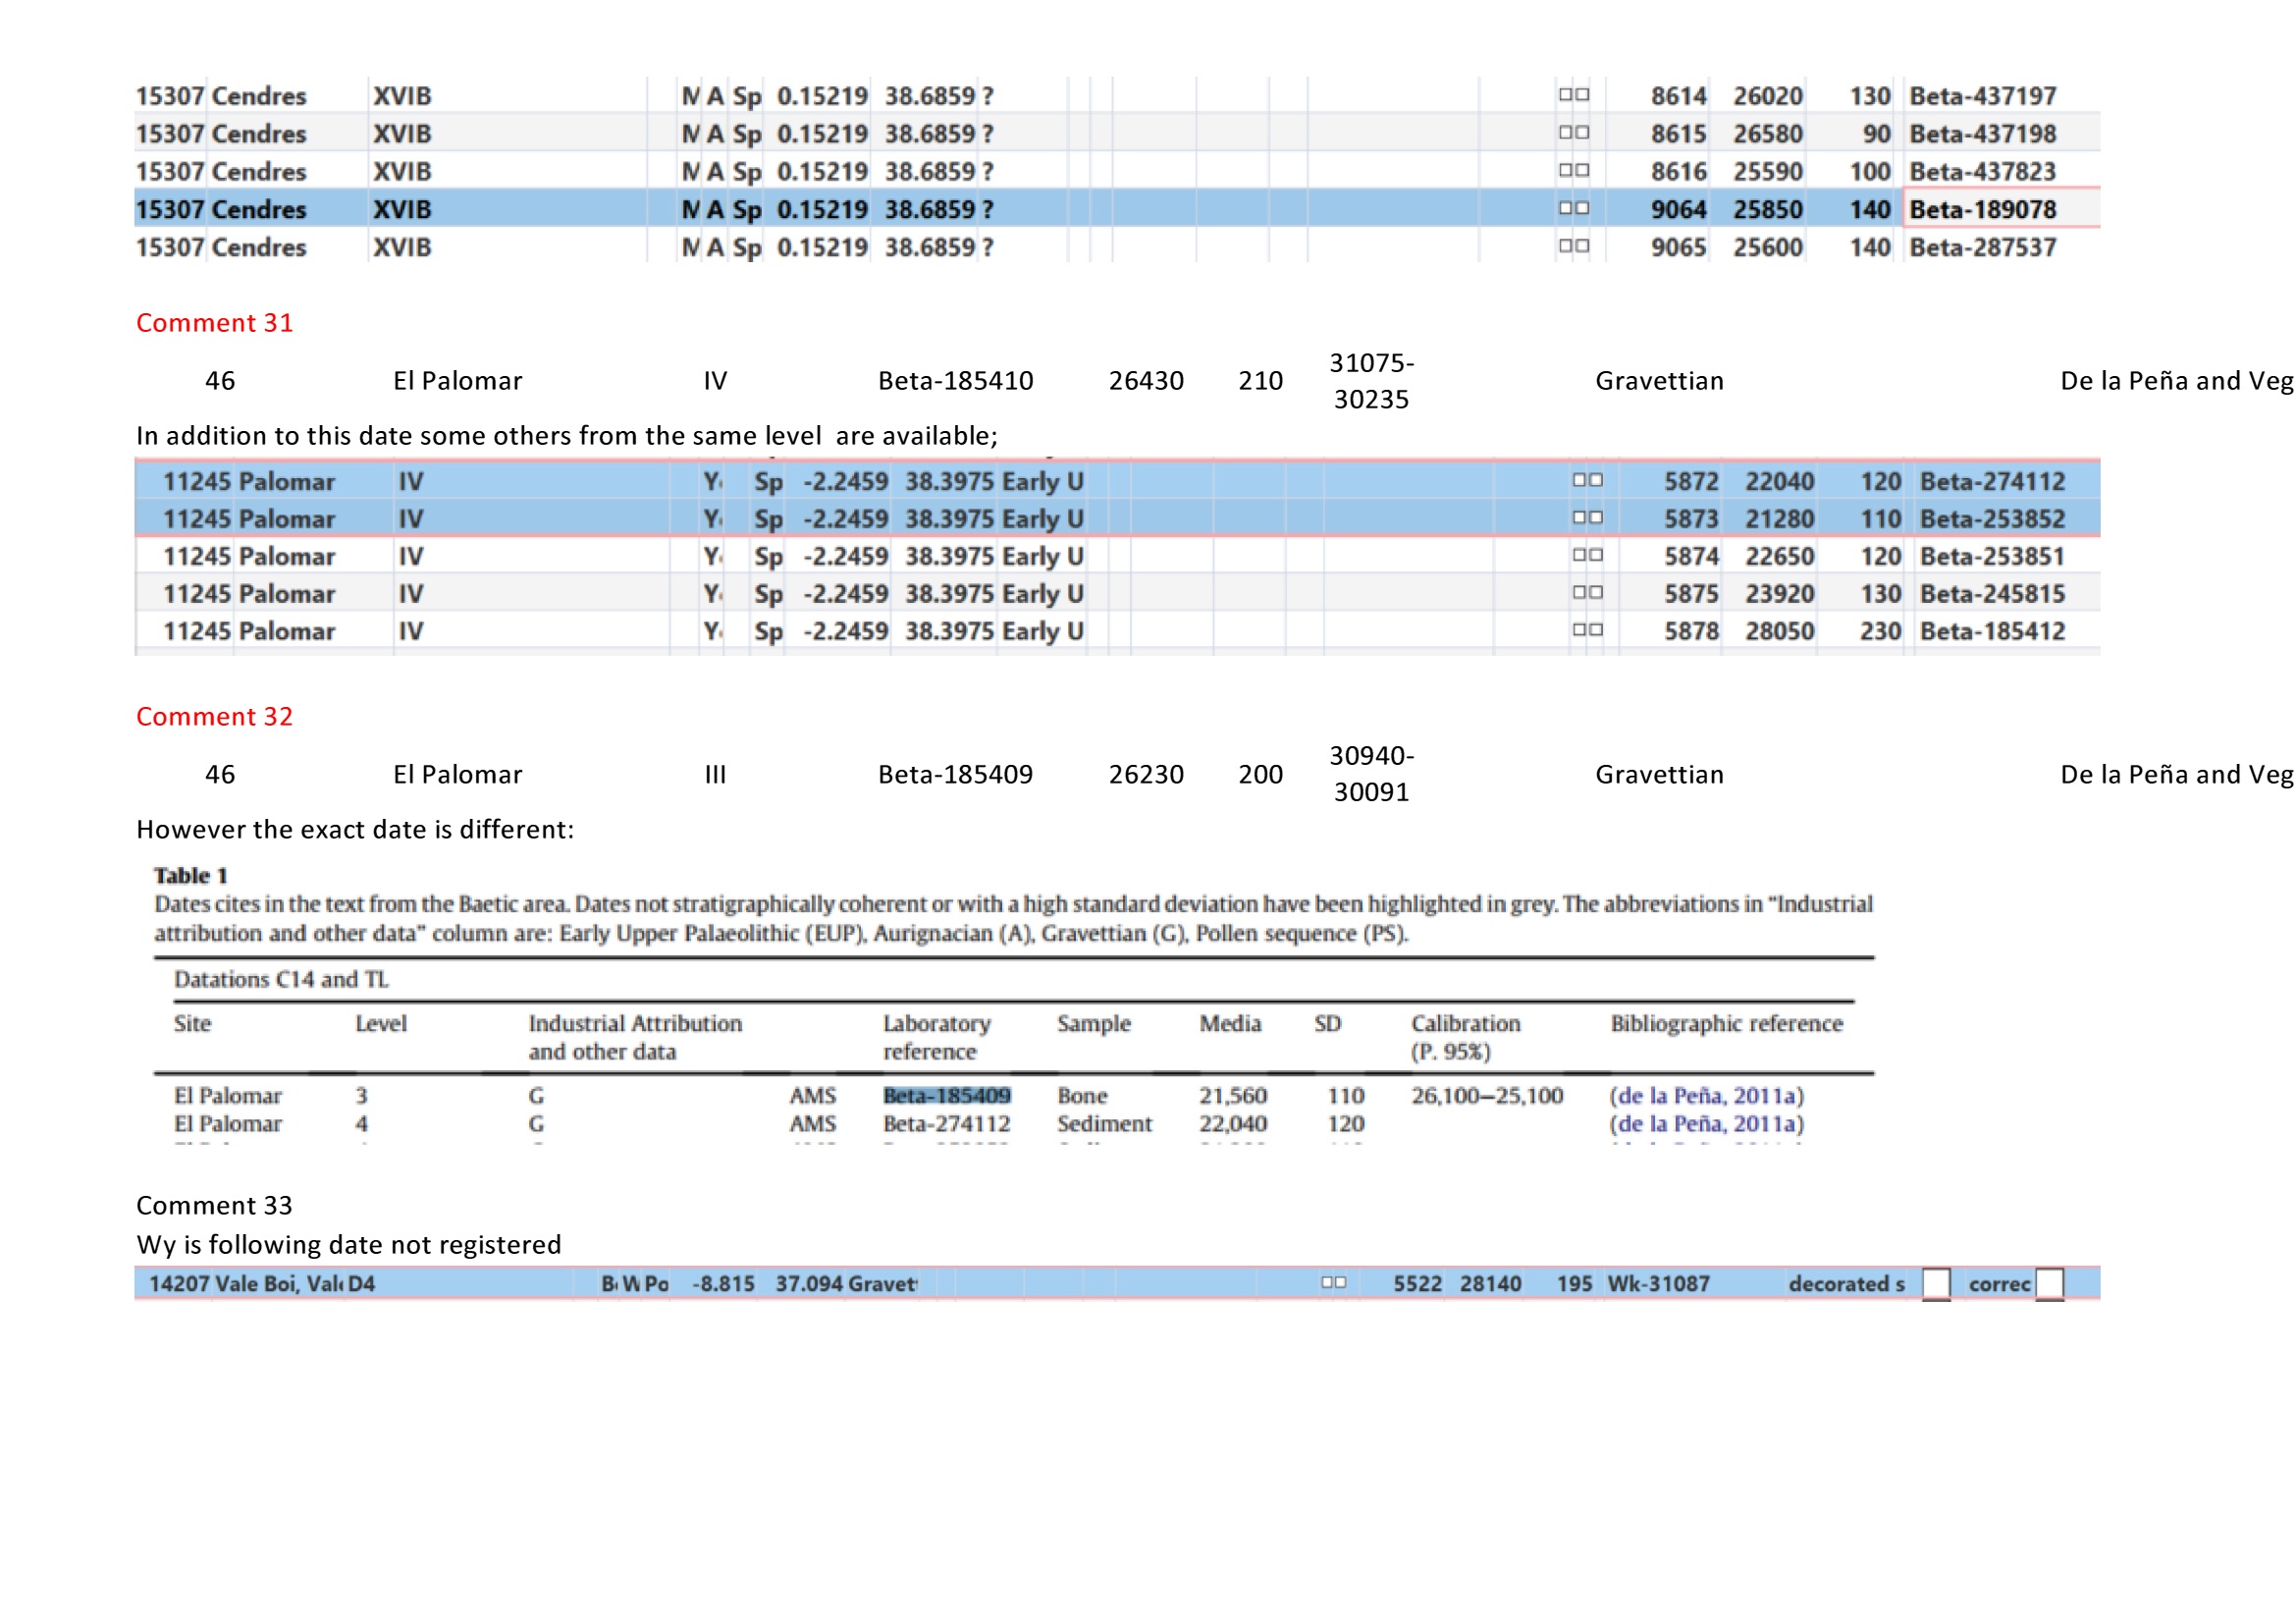Click the 'Comment 31' red heading
Image resolution: width=2296 pixels, height=1624 pixels.
[214, 323]
